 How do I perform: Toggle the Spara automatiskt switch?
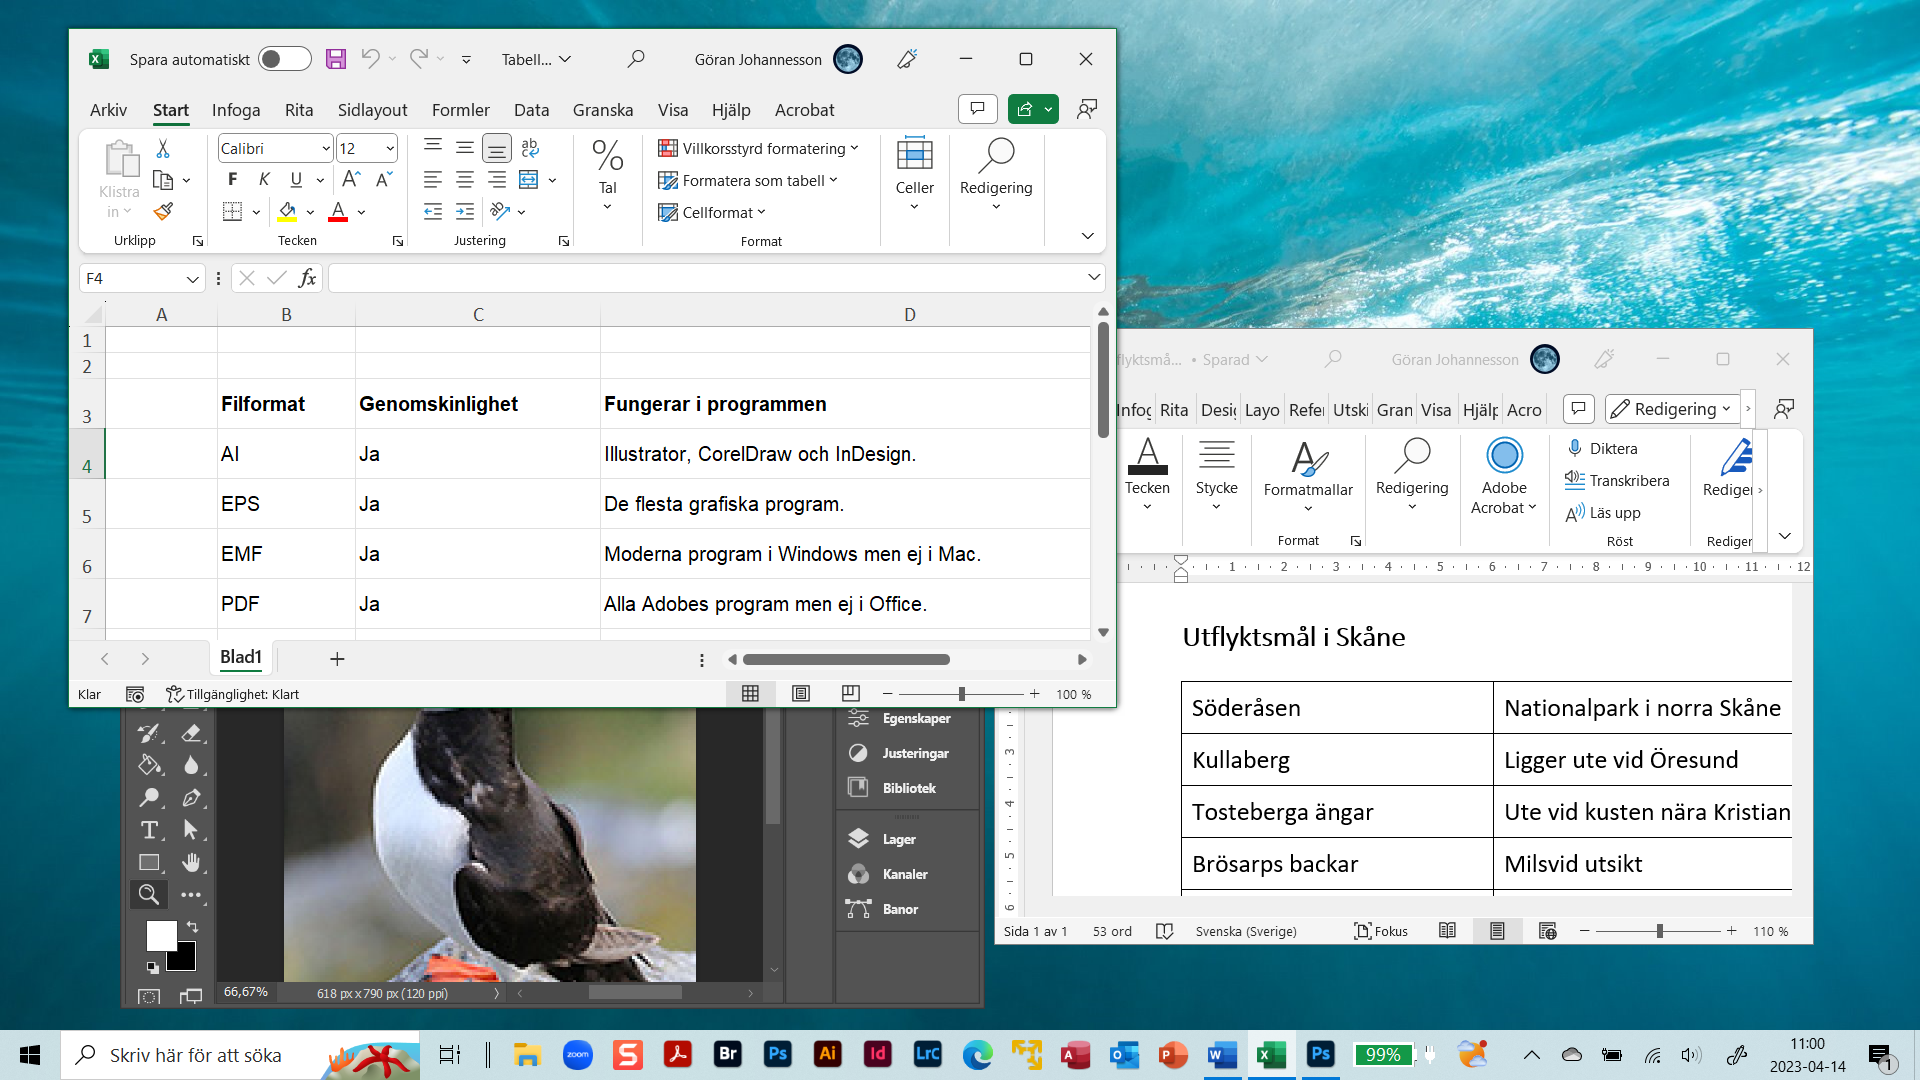[284, 59]
